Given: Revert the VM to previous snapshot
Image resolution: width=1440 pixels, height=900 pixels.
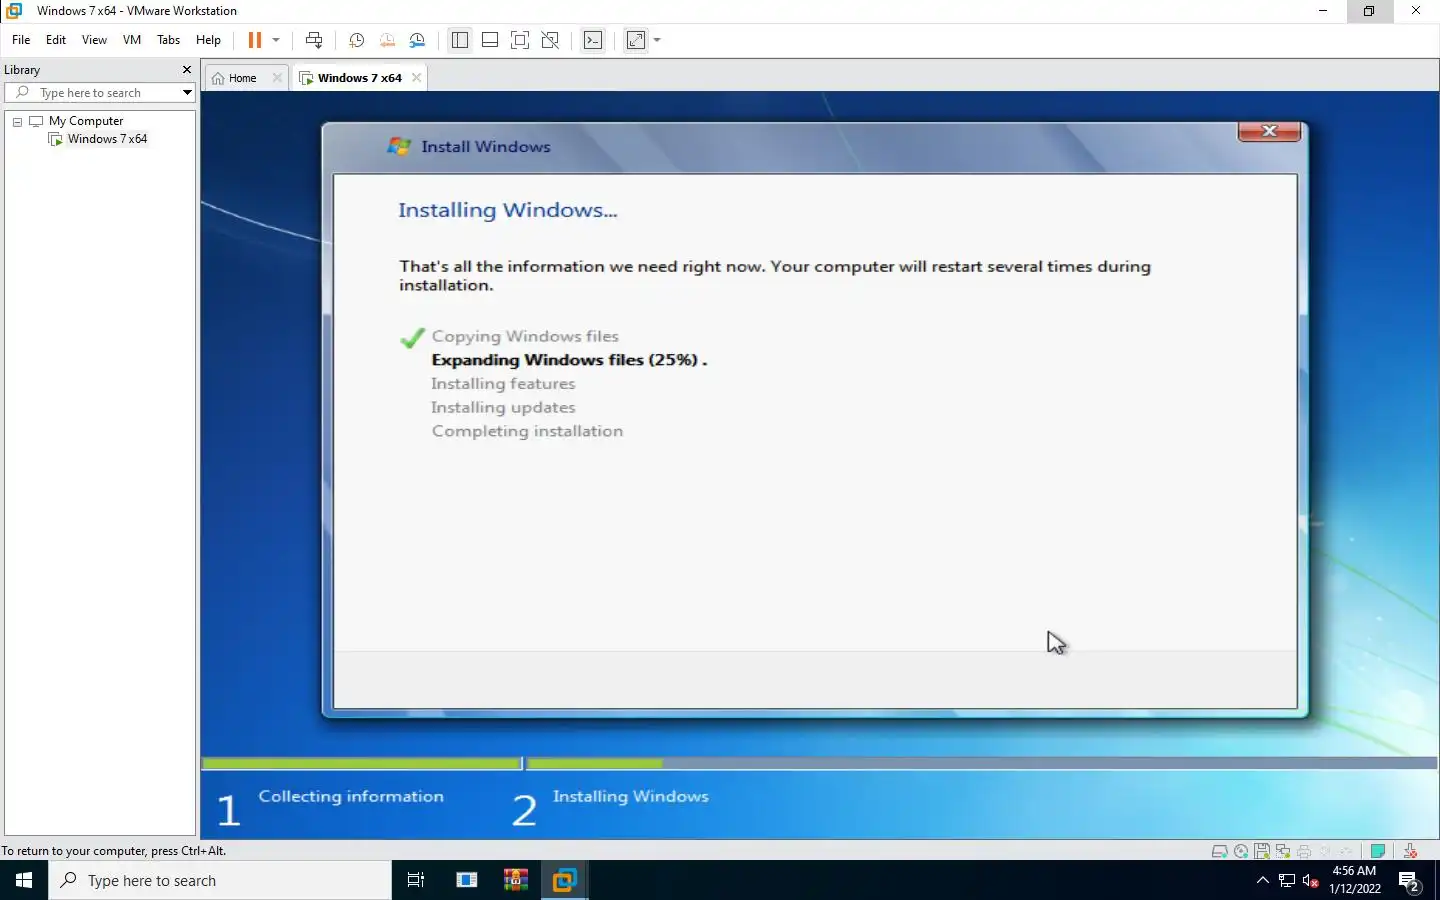Looking at the screenshot, I should pos(387,40).
